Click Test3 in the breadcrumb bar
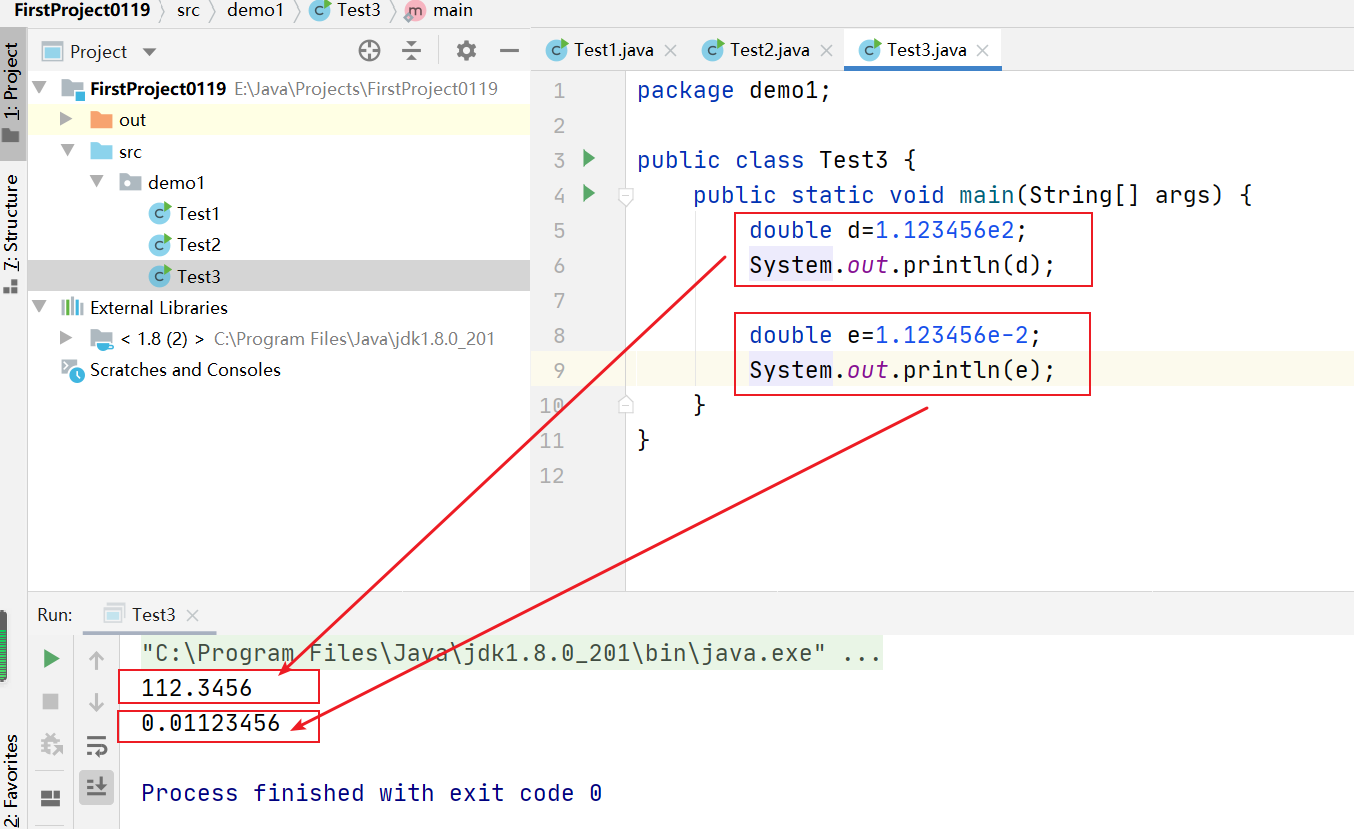The width and height of the screenshot is (1354, 829). pos(345,10)
